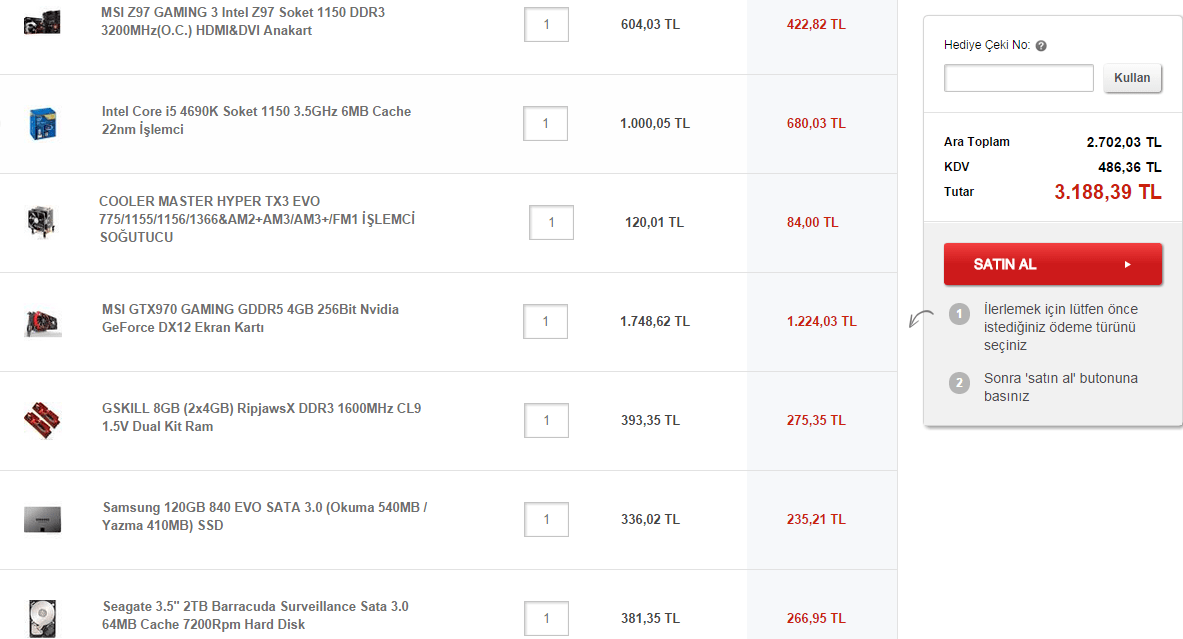Viewport: 1183px width, 639px height.
Task: Click the GSKILL RipjawsX RAM thumbnail
Action: click(43, 419)
